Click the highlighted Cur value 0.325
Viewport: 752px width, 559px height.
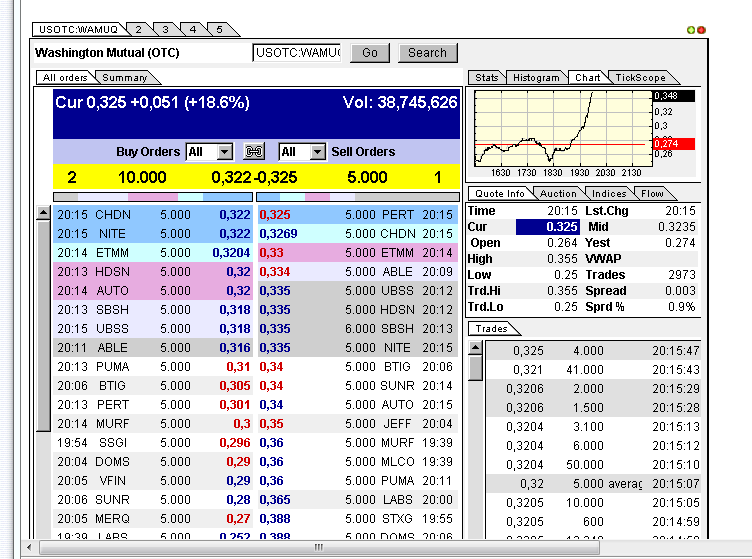point(548,227)
